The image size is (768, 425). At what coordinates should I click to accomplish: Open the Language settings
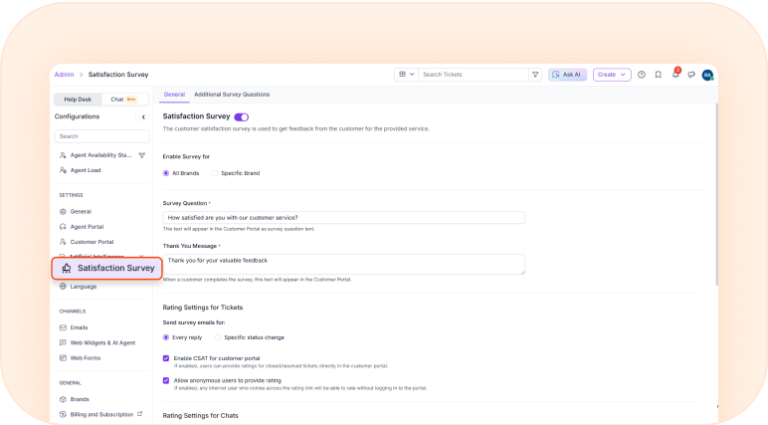[83, 286]
